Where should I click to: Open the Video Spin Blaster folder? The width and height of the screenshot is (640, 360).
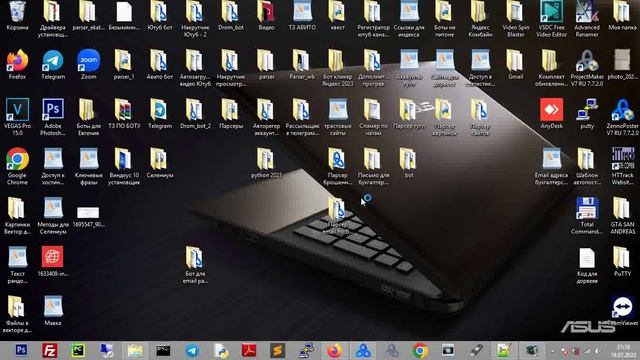tap(516, 12)
